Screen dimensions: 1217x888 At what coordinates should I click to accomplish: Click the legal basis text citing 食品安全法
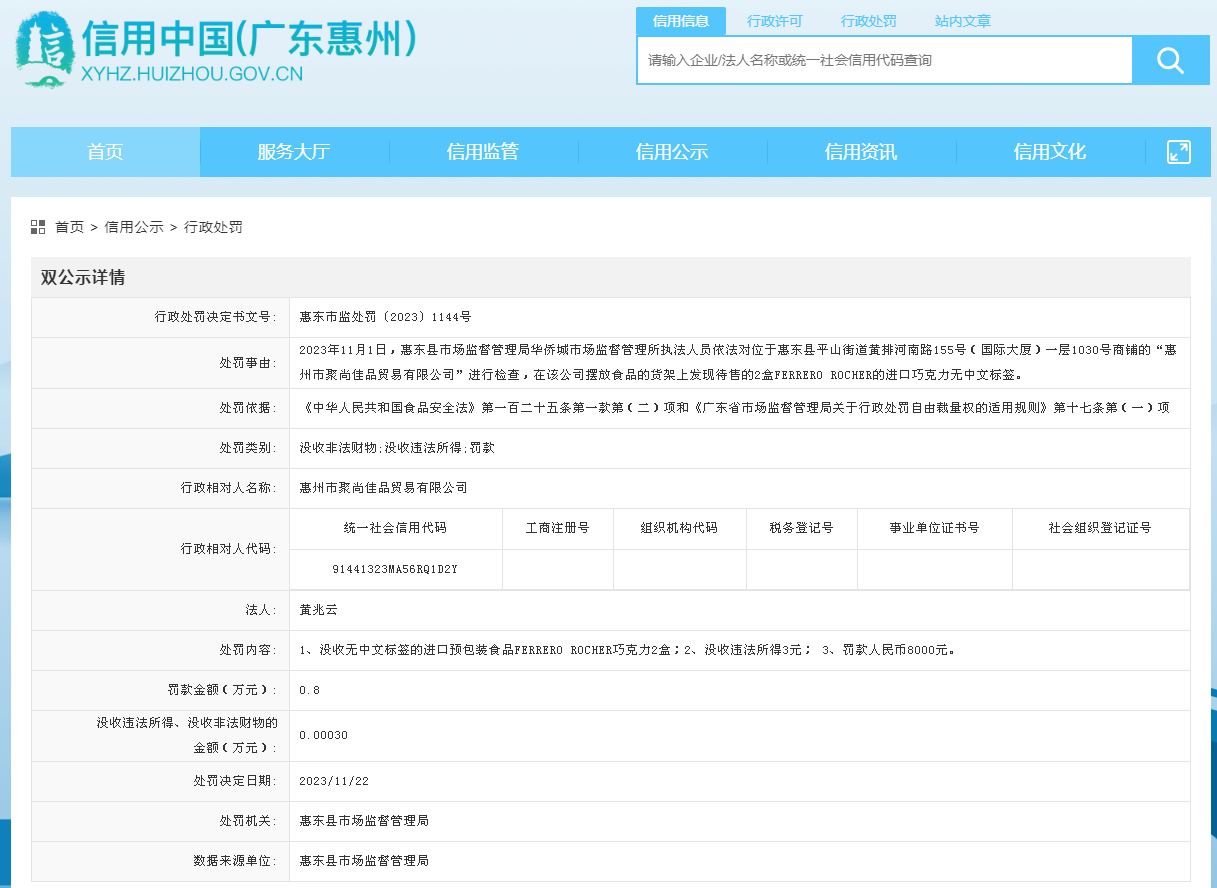[x=734, y=408]
